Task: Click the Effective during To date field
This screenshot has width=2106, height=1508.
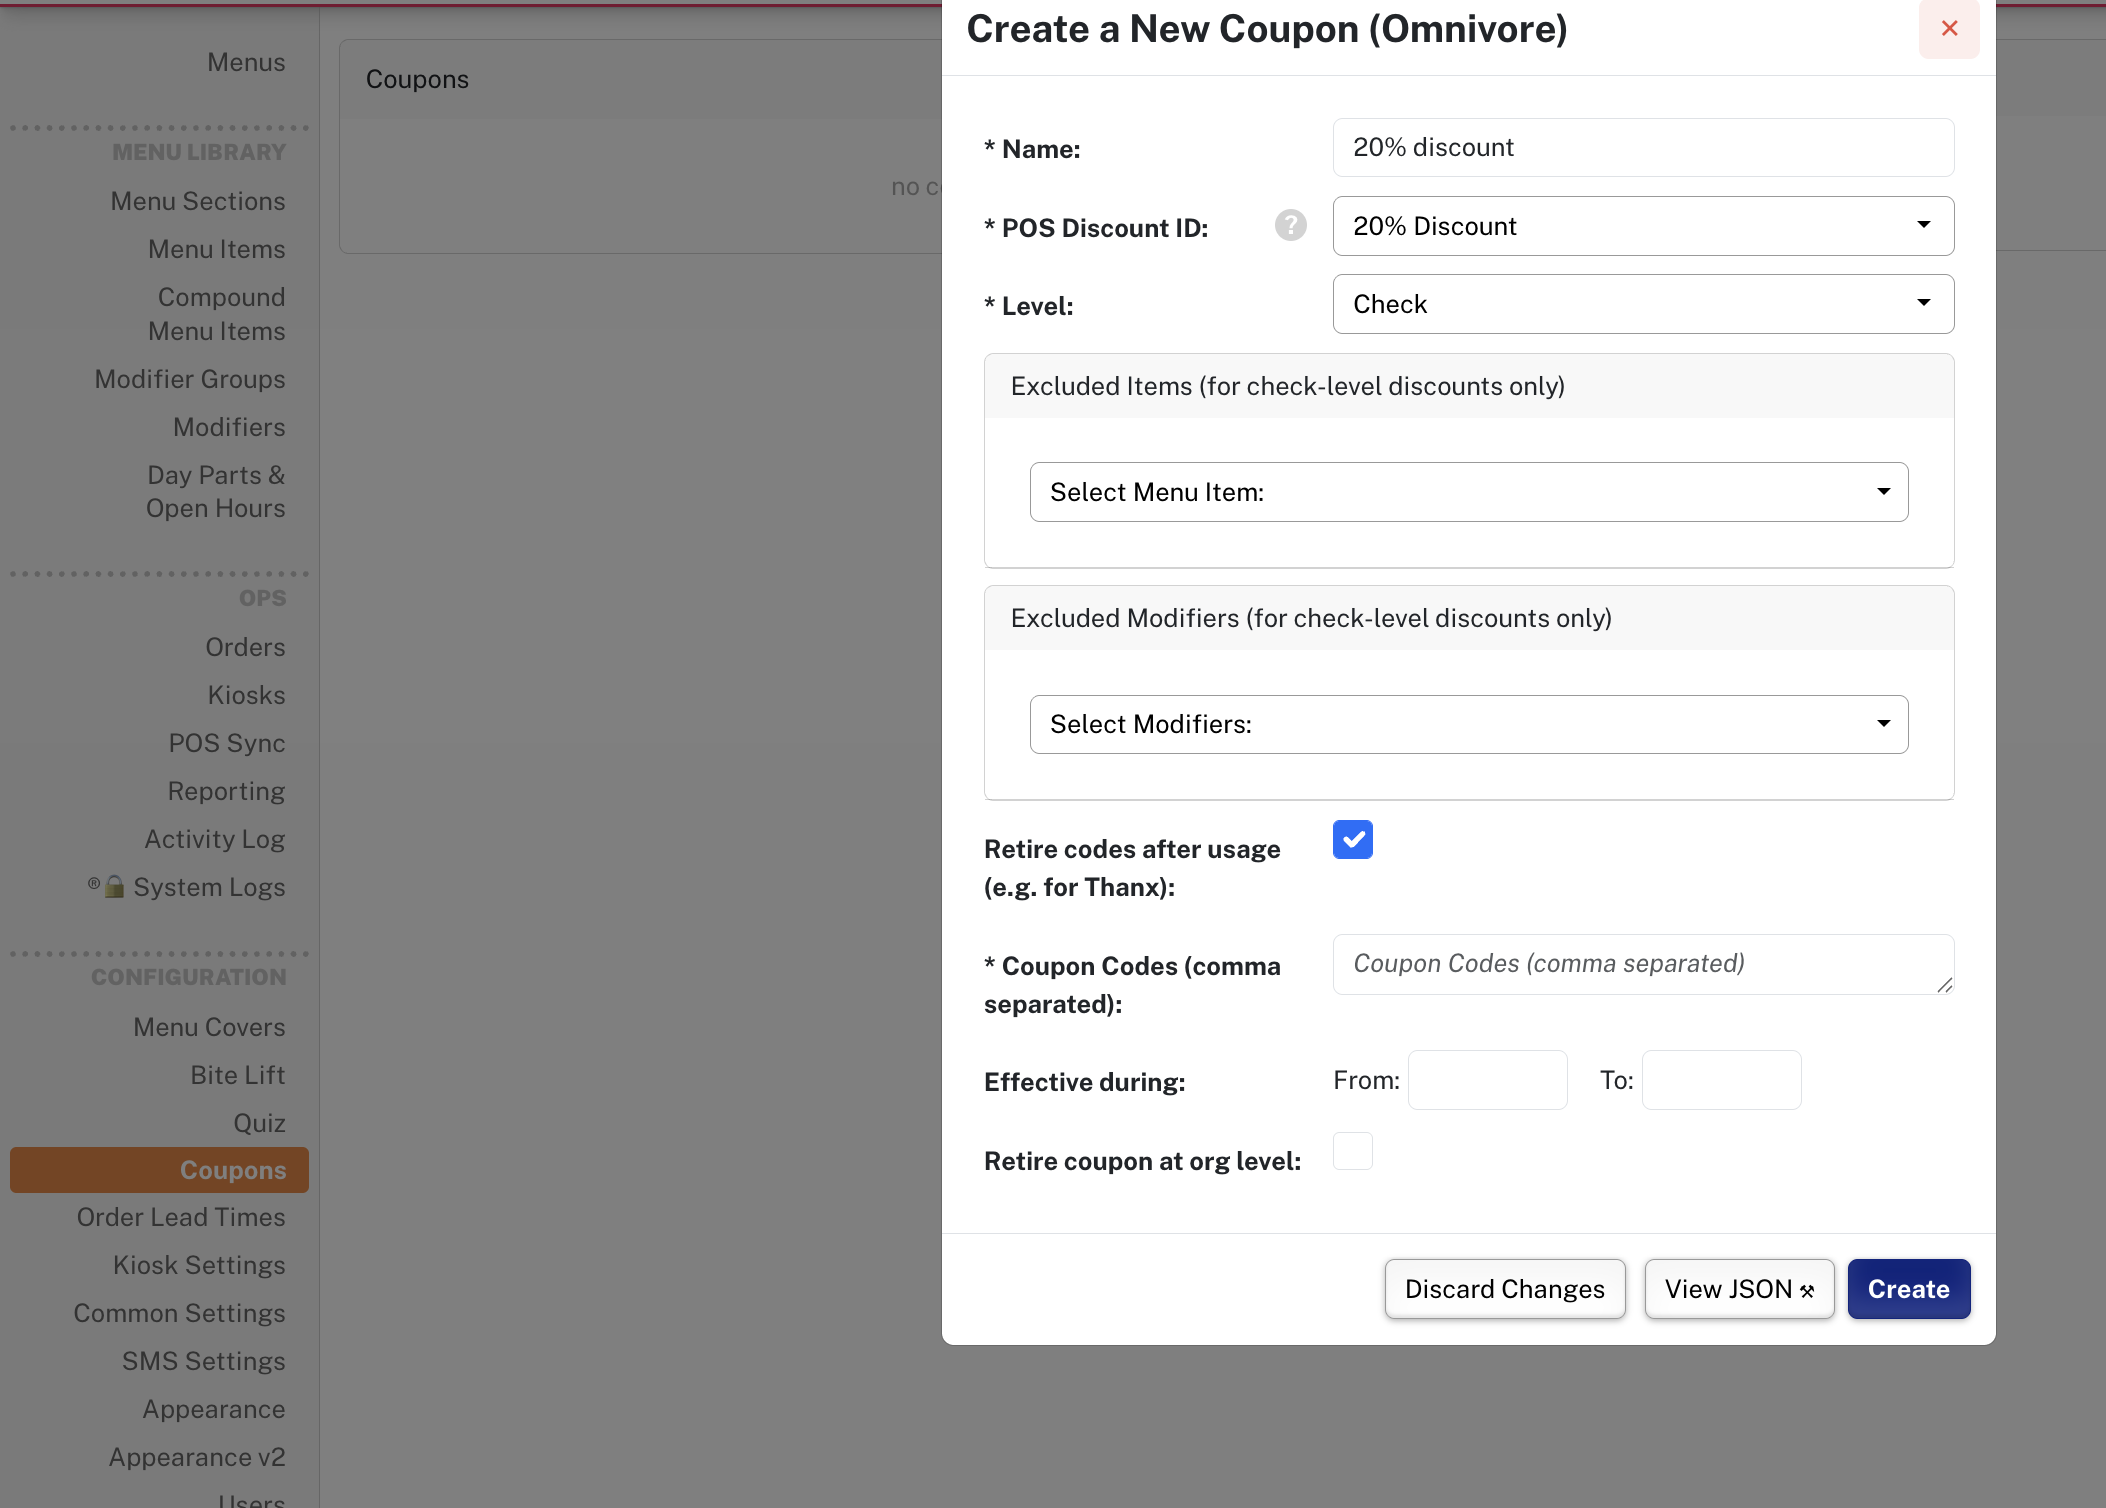Action: pyautogui.click(x=1721, y=1080)
